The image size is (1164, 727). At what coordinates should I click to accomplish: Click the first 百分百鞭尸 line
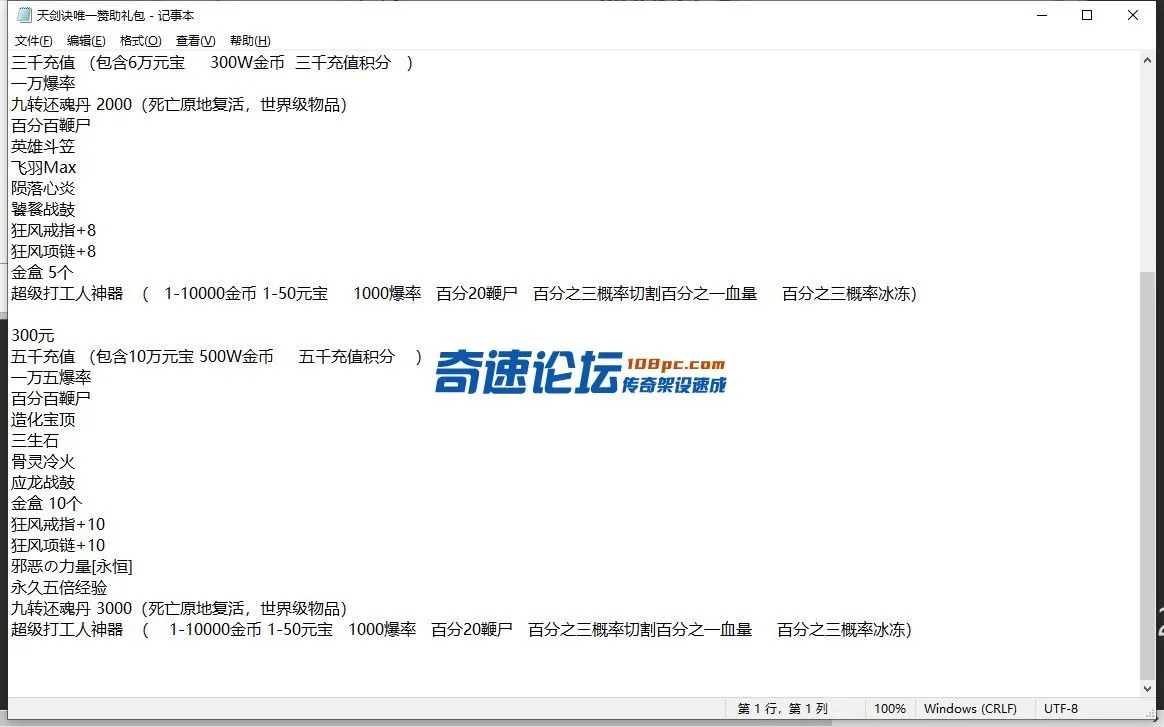pos(50,125)
